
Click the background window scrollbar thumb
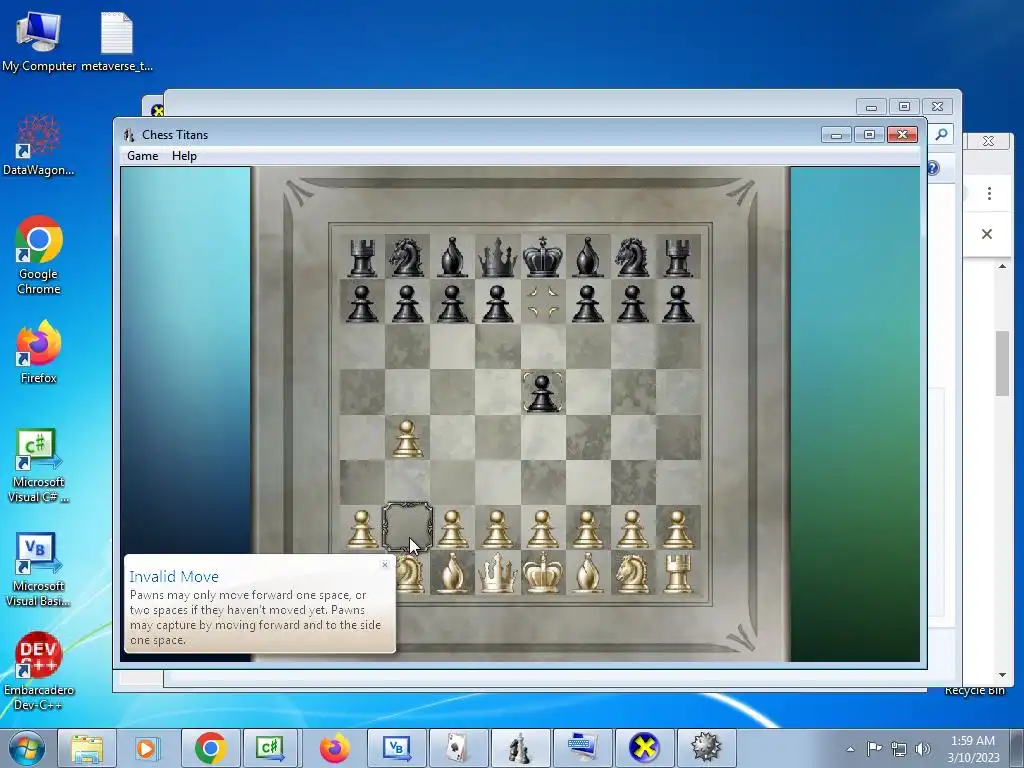pos(1002,363)
